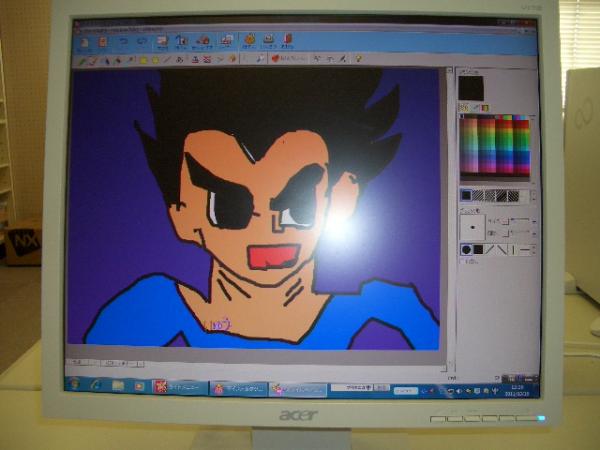
Task: Select the straight line drawing tool
Action: 167,60
